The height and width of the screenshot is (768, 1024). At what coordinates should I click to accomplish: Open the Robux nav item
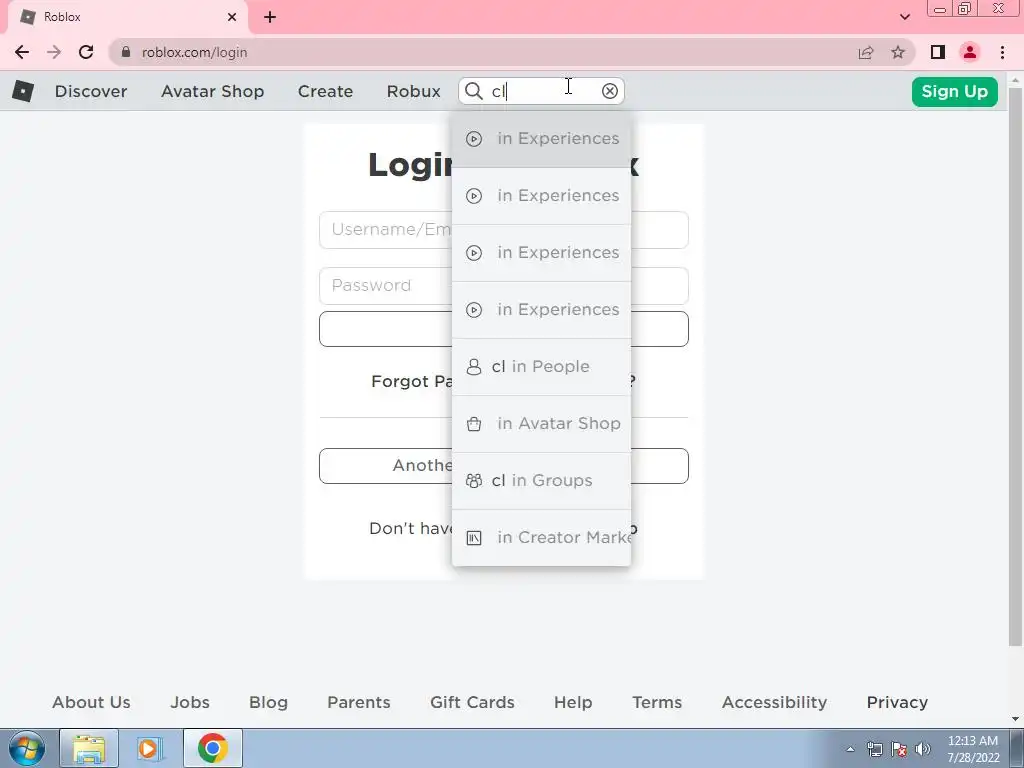click(x=413, y=91)
